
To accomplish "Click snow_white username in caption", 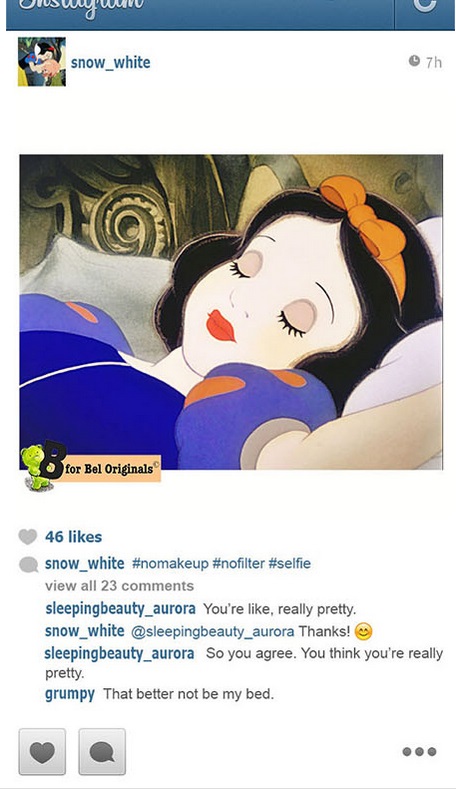I will coord(85,564).
